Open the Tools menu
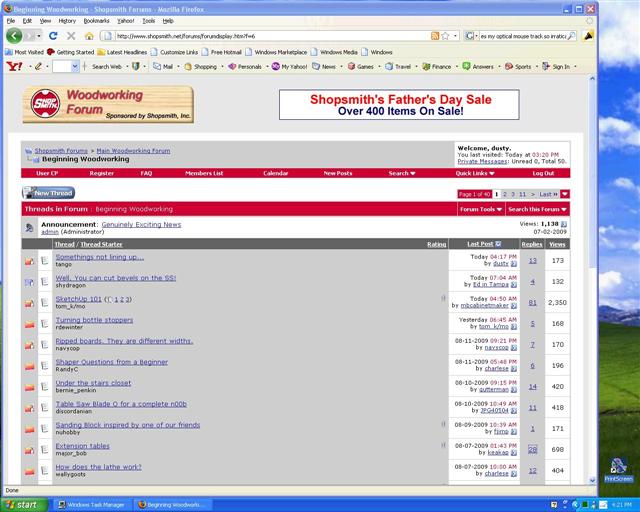Image resolution: width=640 pixels, height=512 pixels. click(149, 21)
